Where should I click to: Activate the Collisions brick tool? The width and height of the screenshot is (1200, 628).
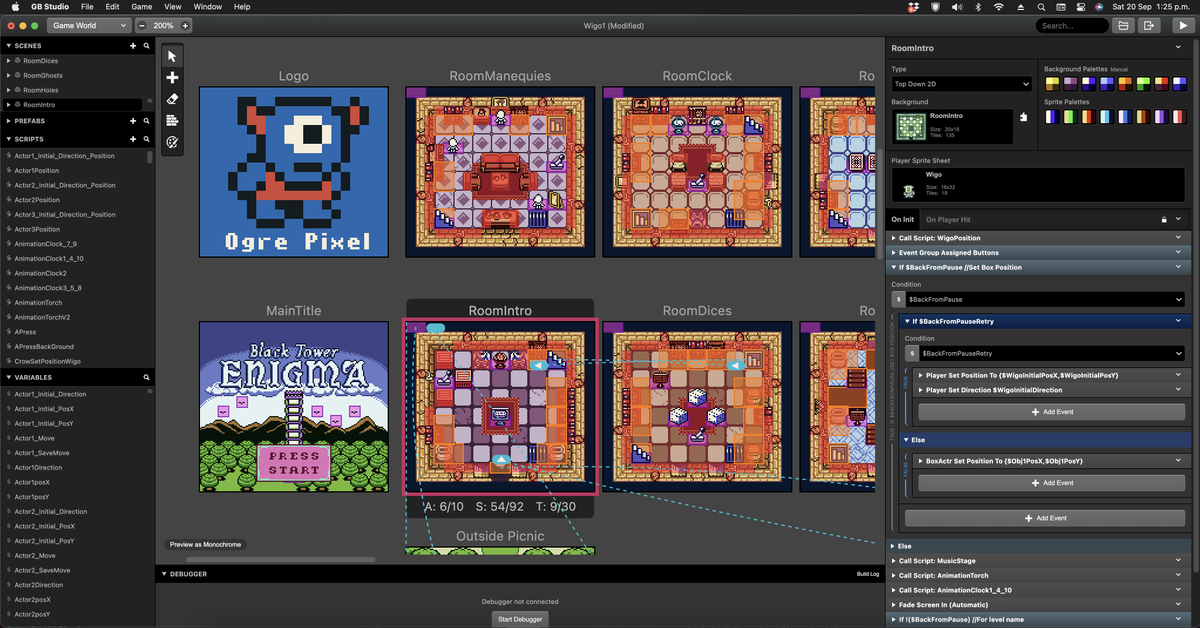click(172, 121)
